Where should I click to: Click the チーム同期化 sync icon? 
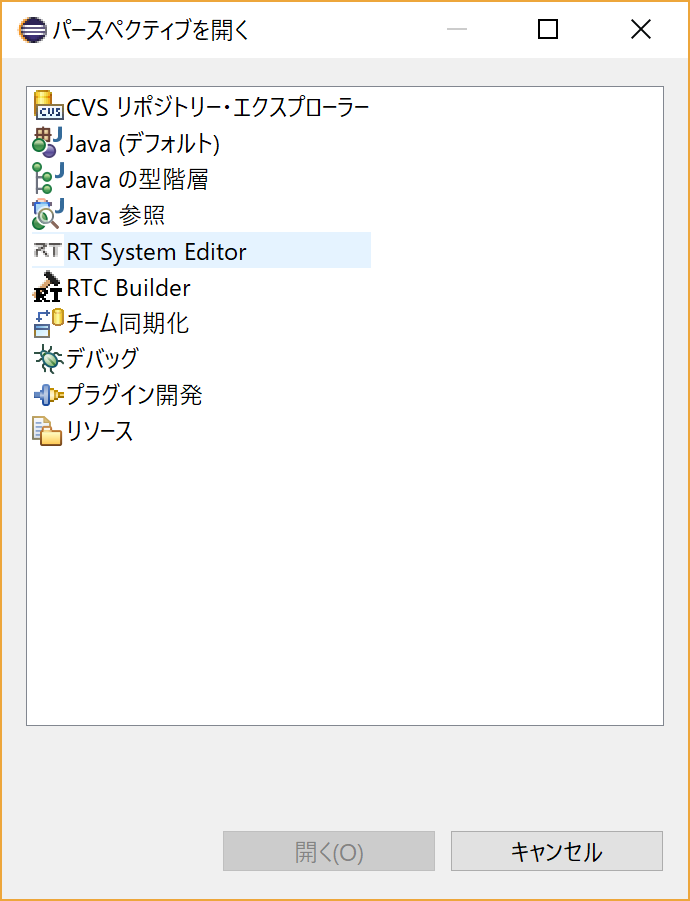[48, 323]
